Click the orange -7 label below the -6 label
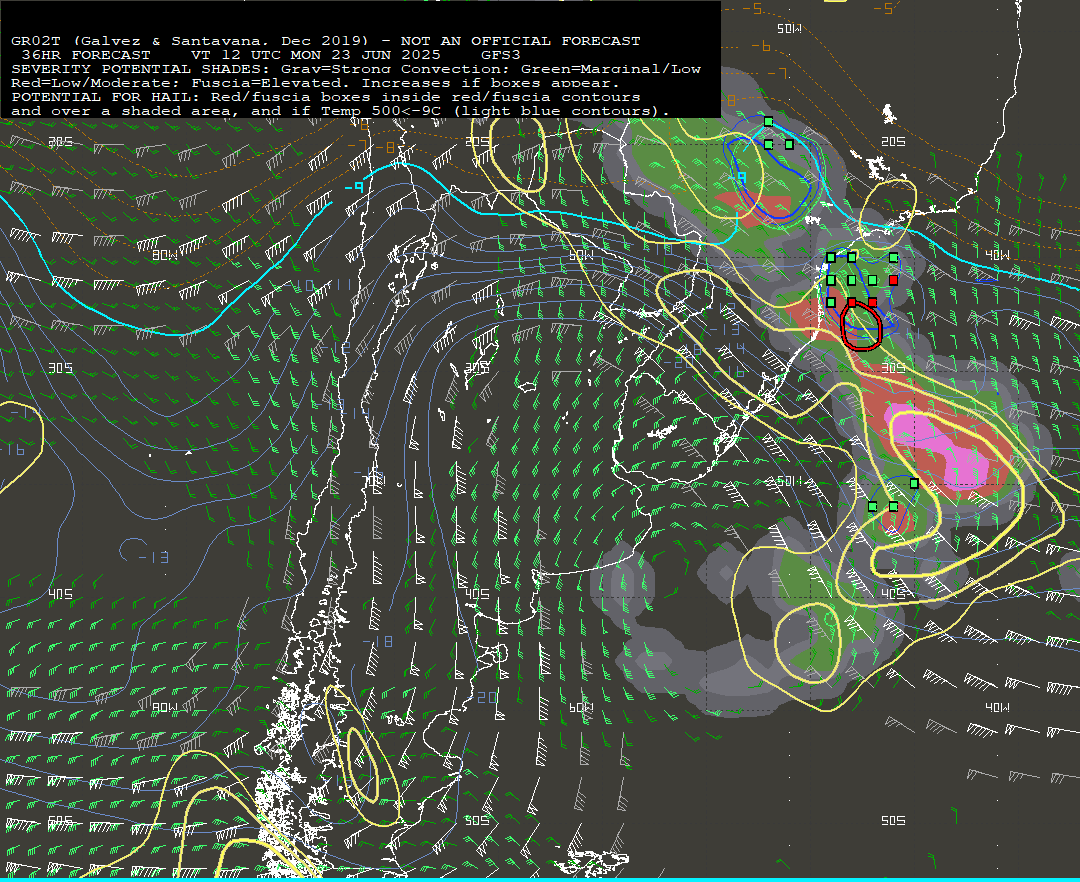1080x882 pixels. click(x=776, y=72)
